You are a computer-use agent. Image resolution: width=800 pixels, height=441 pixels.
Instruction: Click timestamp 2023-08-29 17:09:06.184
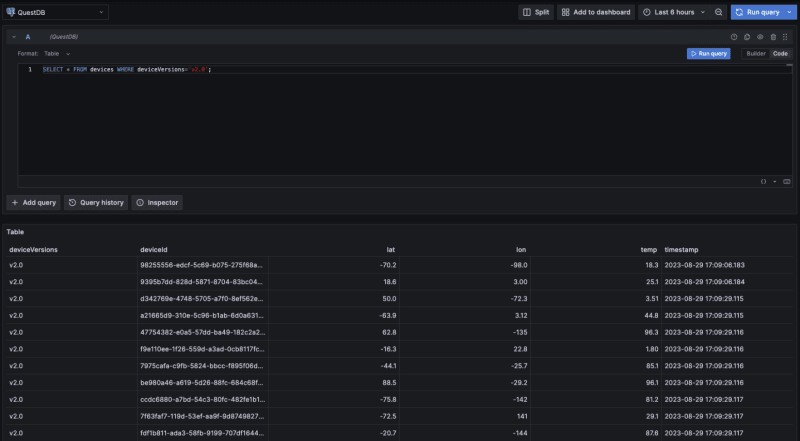click(704, 282)
